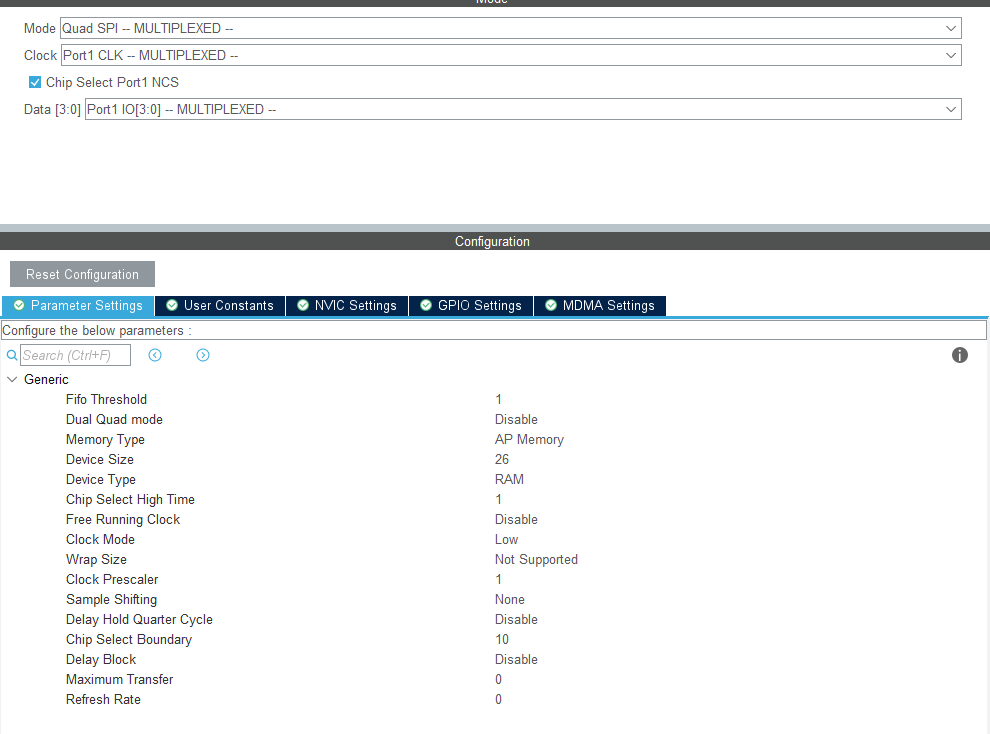This screenshot has width=990, height=734.
Task: Go to previous search result arrow
Action: click(155, 355)
